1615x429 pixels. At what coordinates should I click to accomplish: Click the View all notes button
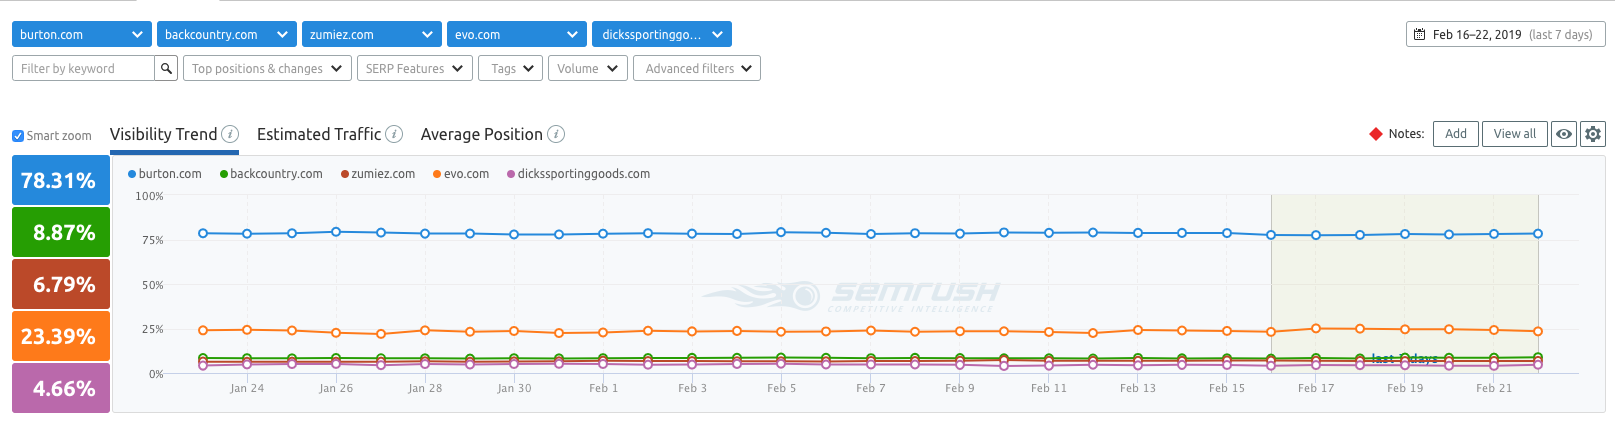coord(1515,134)
